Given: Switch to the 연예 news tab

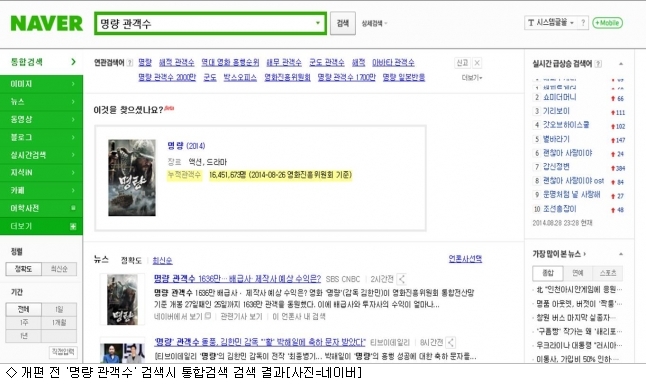Looking at the screenshot, I should 578,273.
